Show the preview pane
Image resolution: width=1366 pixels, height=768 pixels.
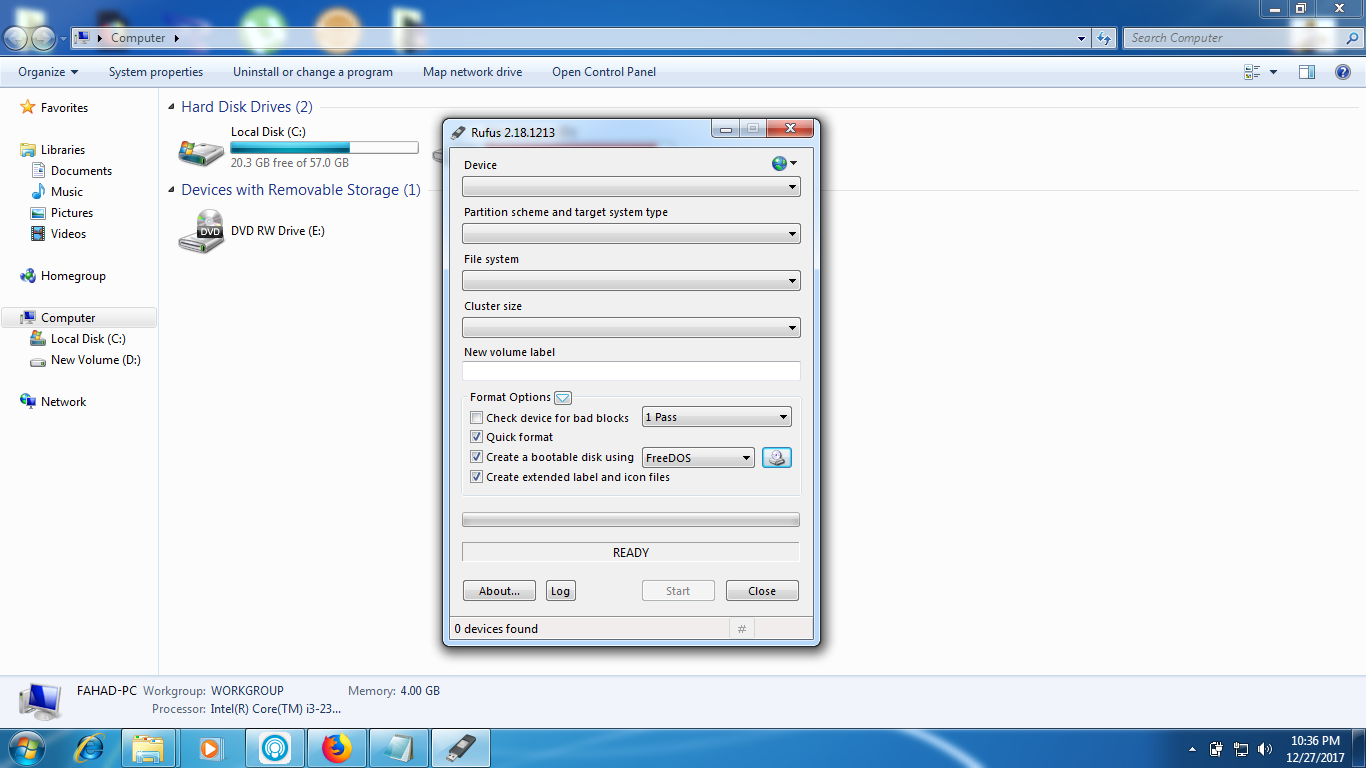(1307, 72)
